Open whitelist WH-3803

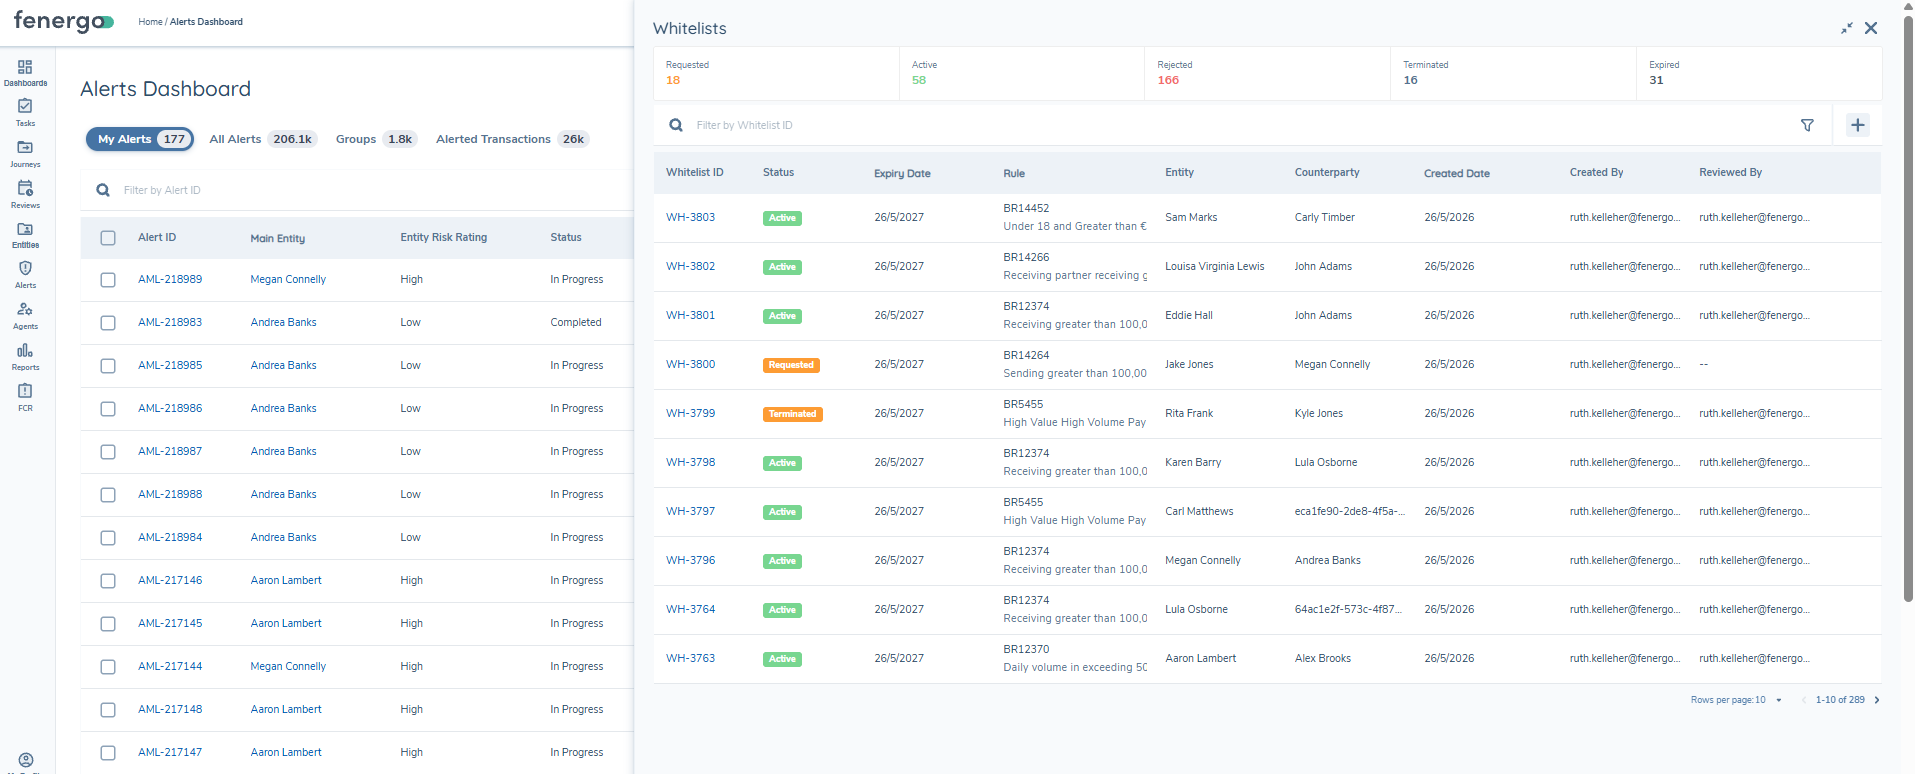[690, 217]
